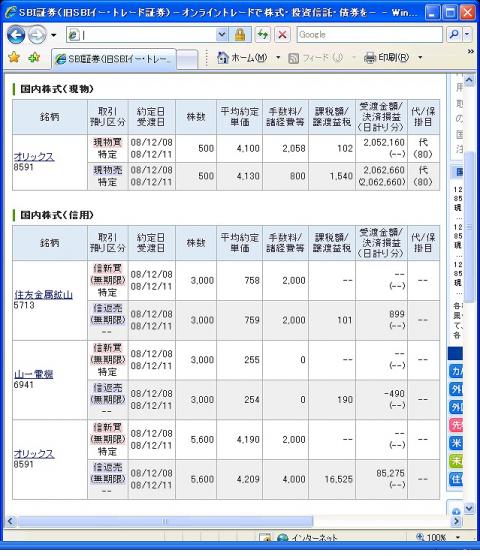Click the security padlock icon
Image resolution: width=480 pixels, height=556 pixels.
240,35
